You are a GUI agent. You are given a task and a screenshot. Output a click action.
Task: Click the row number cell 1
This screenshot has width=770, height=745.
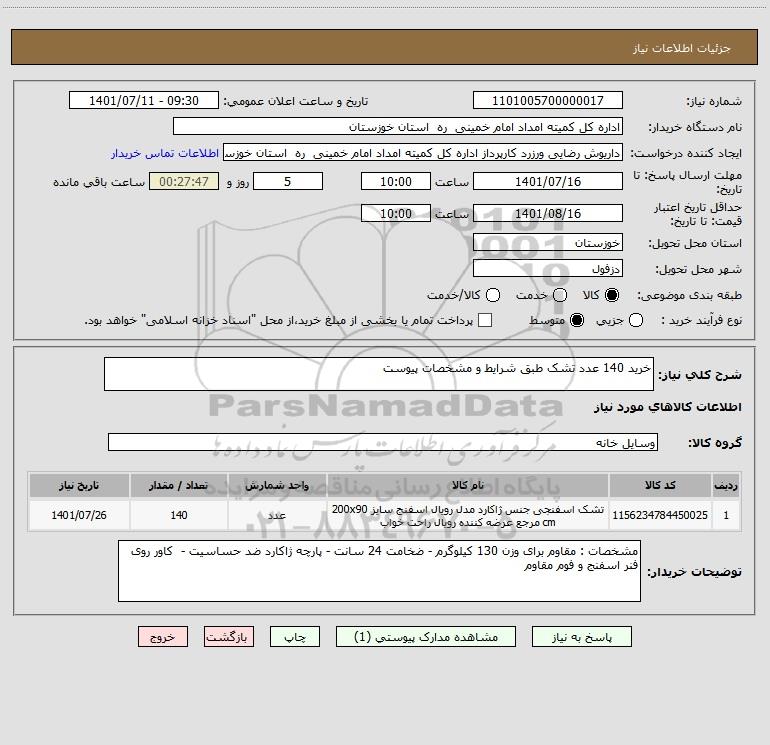(x=726, y=515)
